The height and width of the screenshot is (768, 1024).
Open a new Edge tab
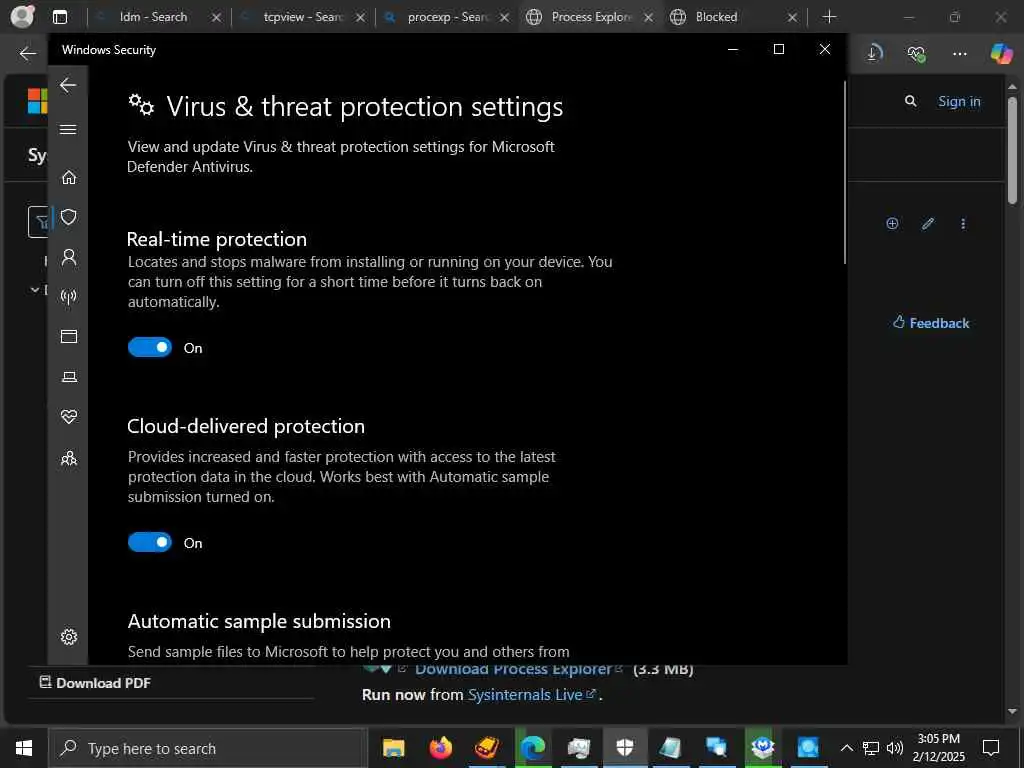click(829, 17)
